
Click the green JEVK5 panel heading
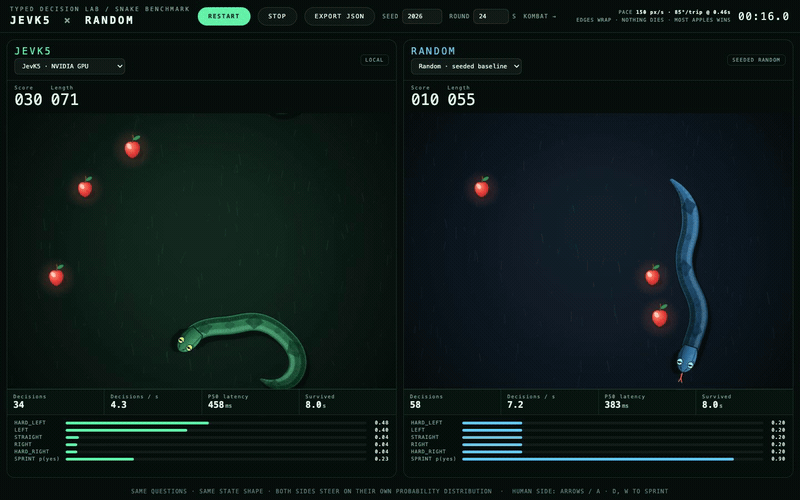pos(33,51)
